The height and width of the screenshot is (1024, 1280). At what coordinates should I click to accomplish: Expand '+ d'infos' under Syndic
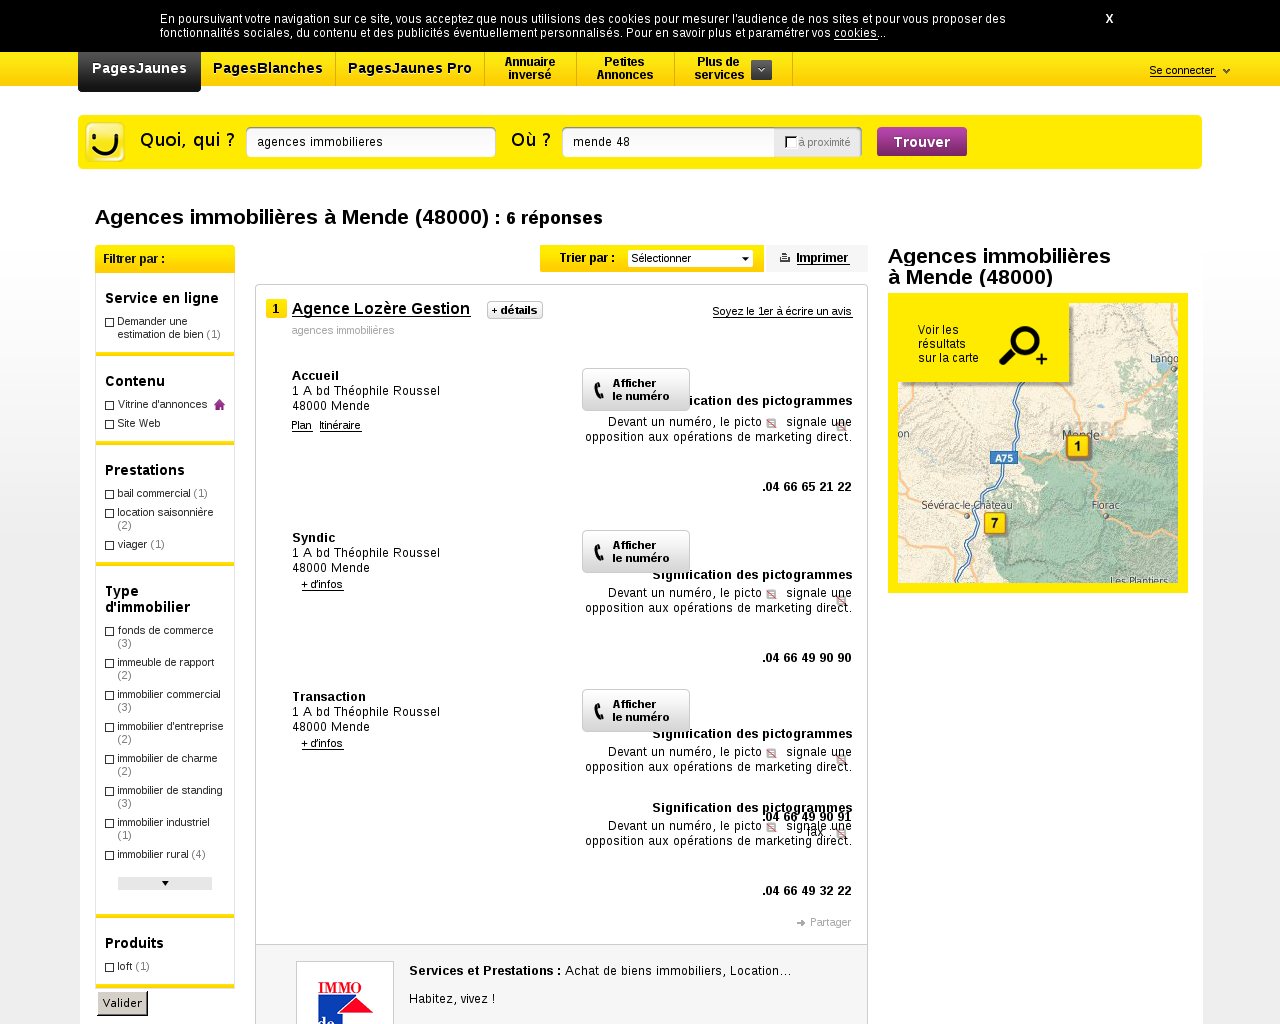322,584
